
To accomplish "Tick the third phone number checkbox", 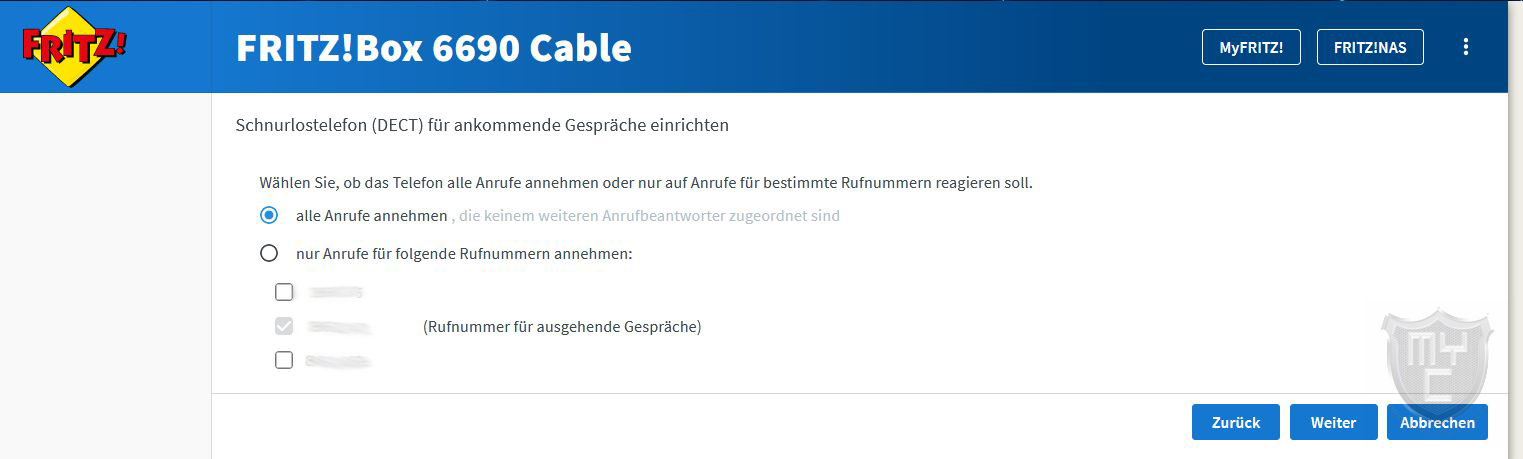I will (284, 360).
